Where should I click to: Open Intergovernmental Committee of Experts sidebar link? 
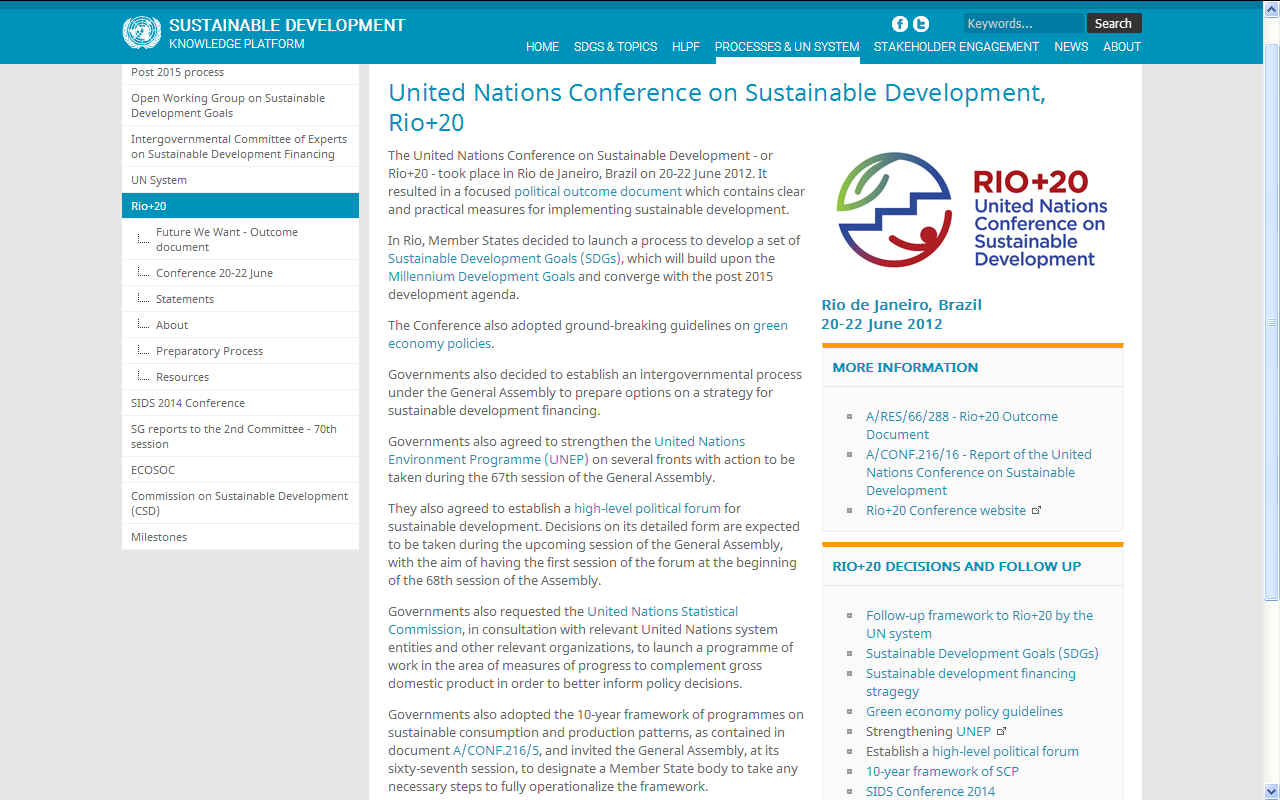pyautogui.click(x=240, y=146)
